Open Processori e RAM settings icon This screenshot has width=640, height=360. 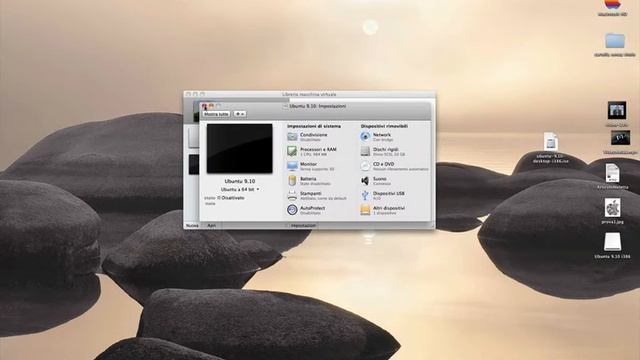click(292, 151)
